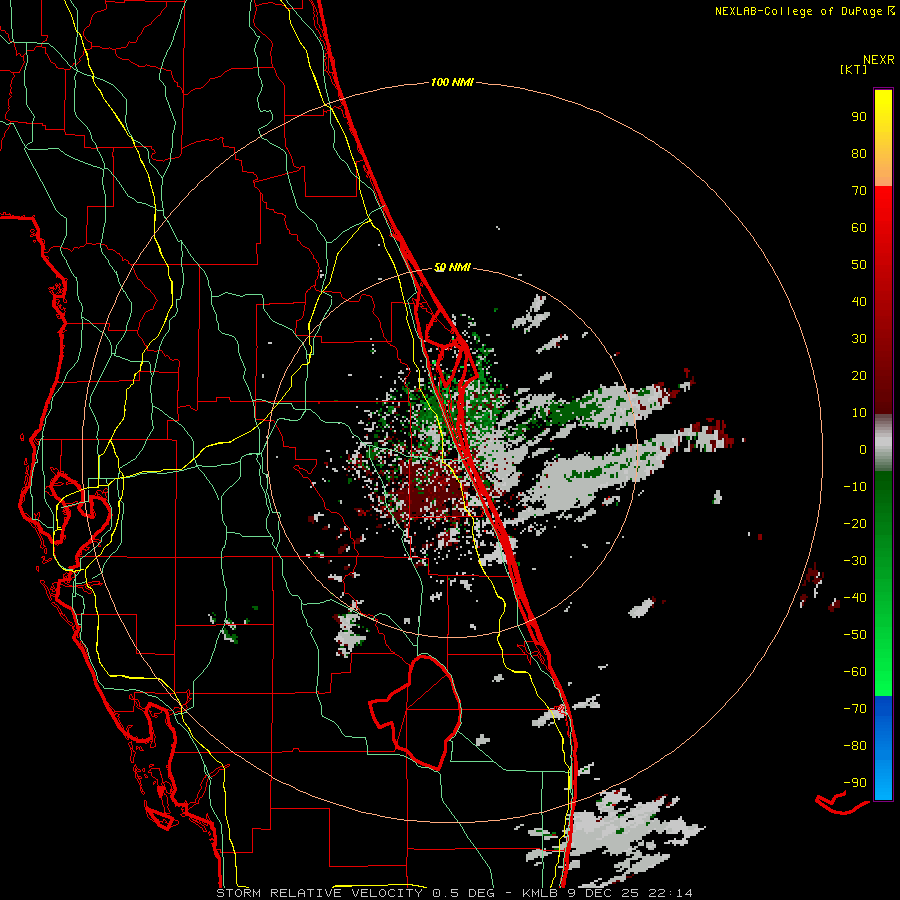Image resolution: width=900 pixels, height=900 pixels.
Task: Click the -30 knot scale value
Action: coord(855,561)
